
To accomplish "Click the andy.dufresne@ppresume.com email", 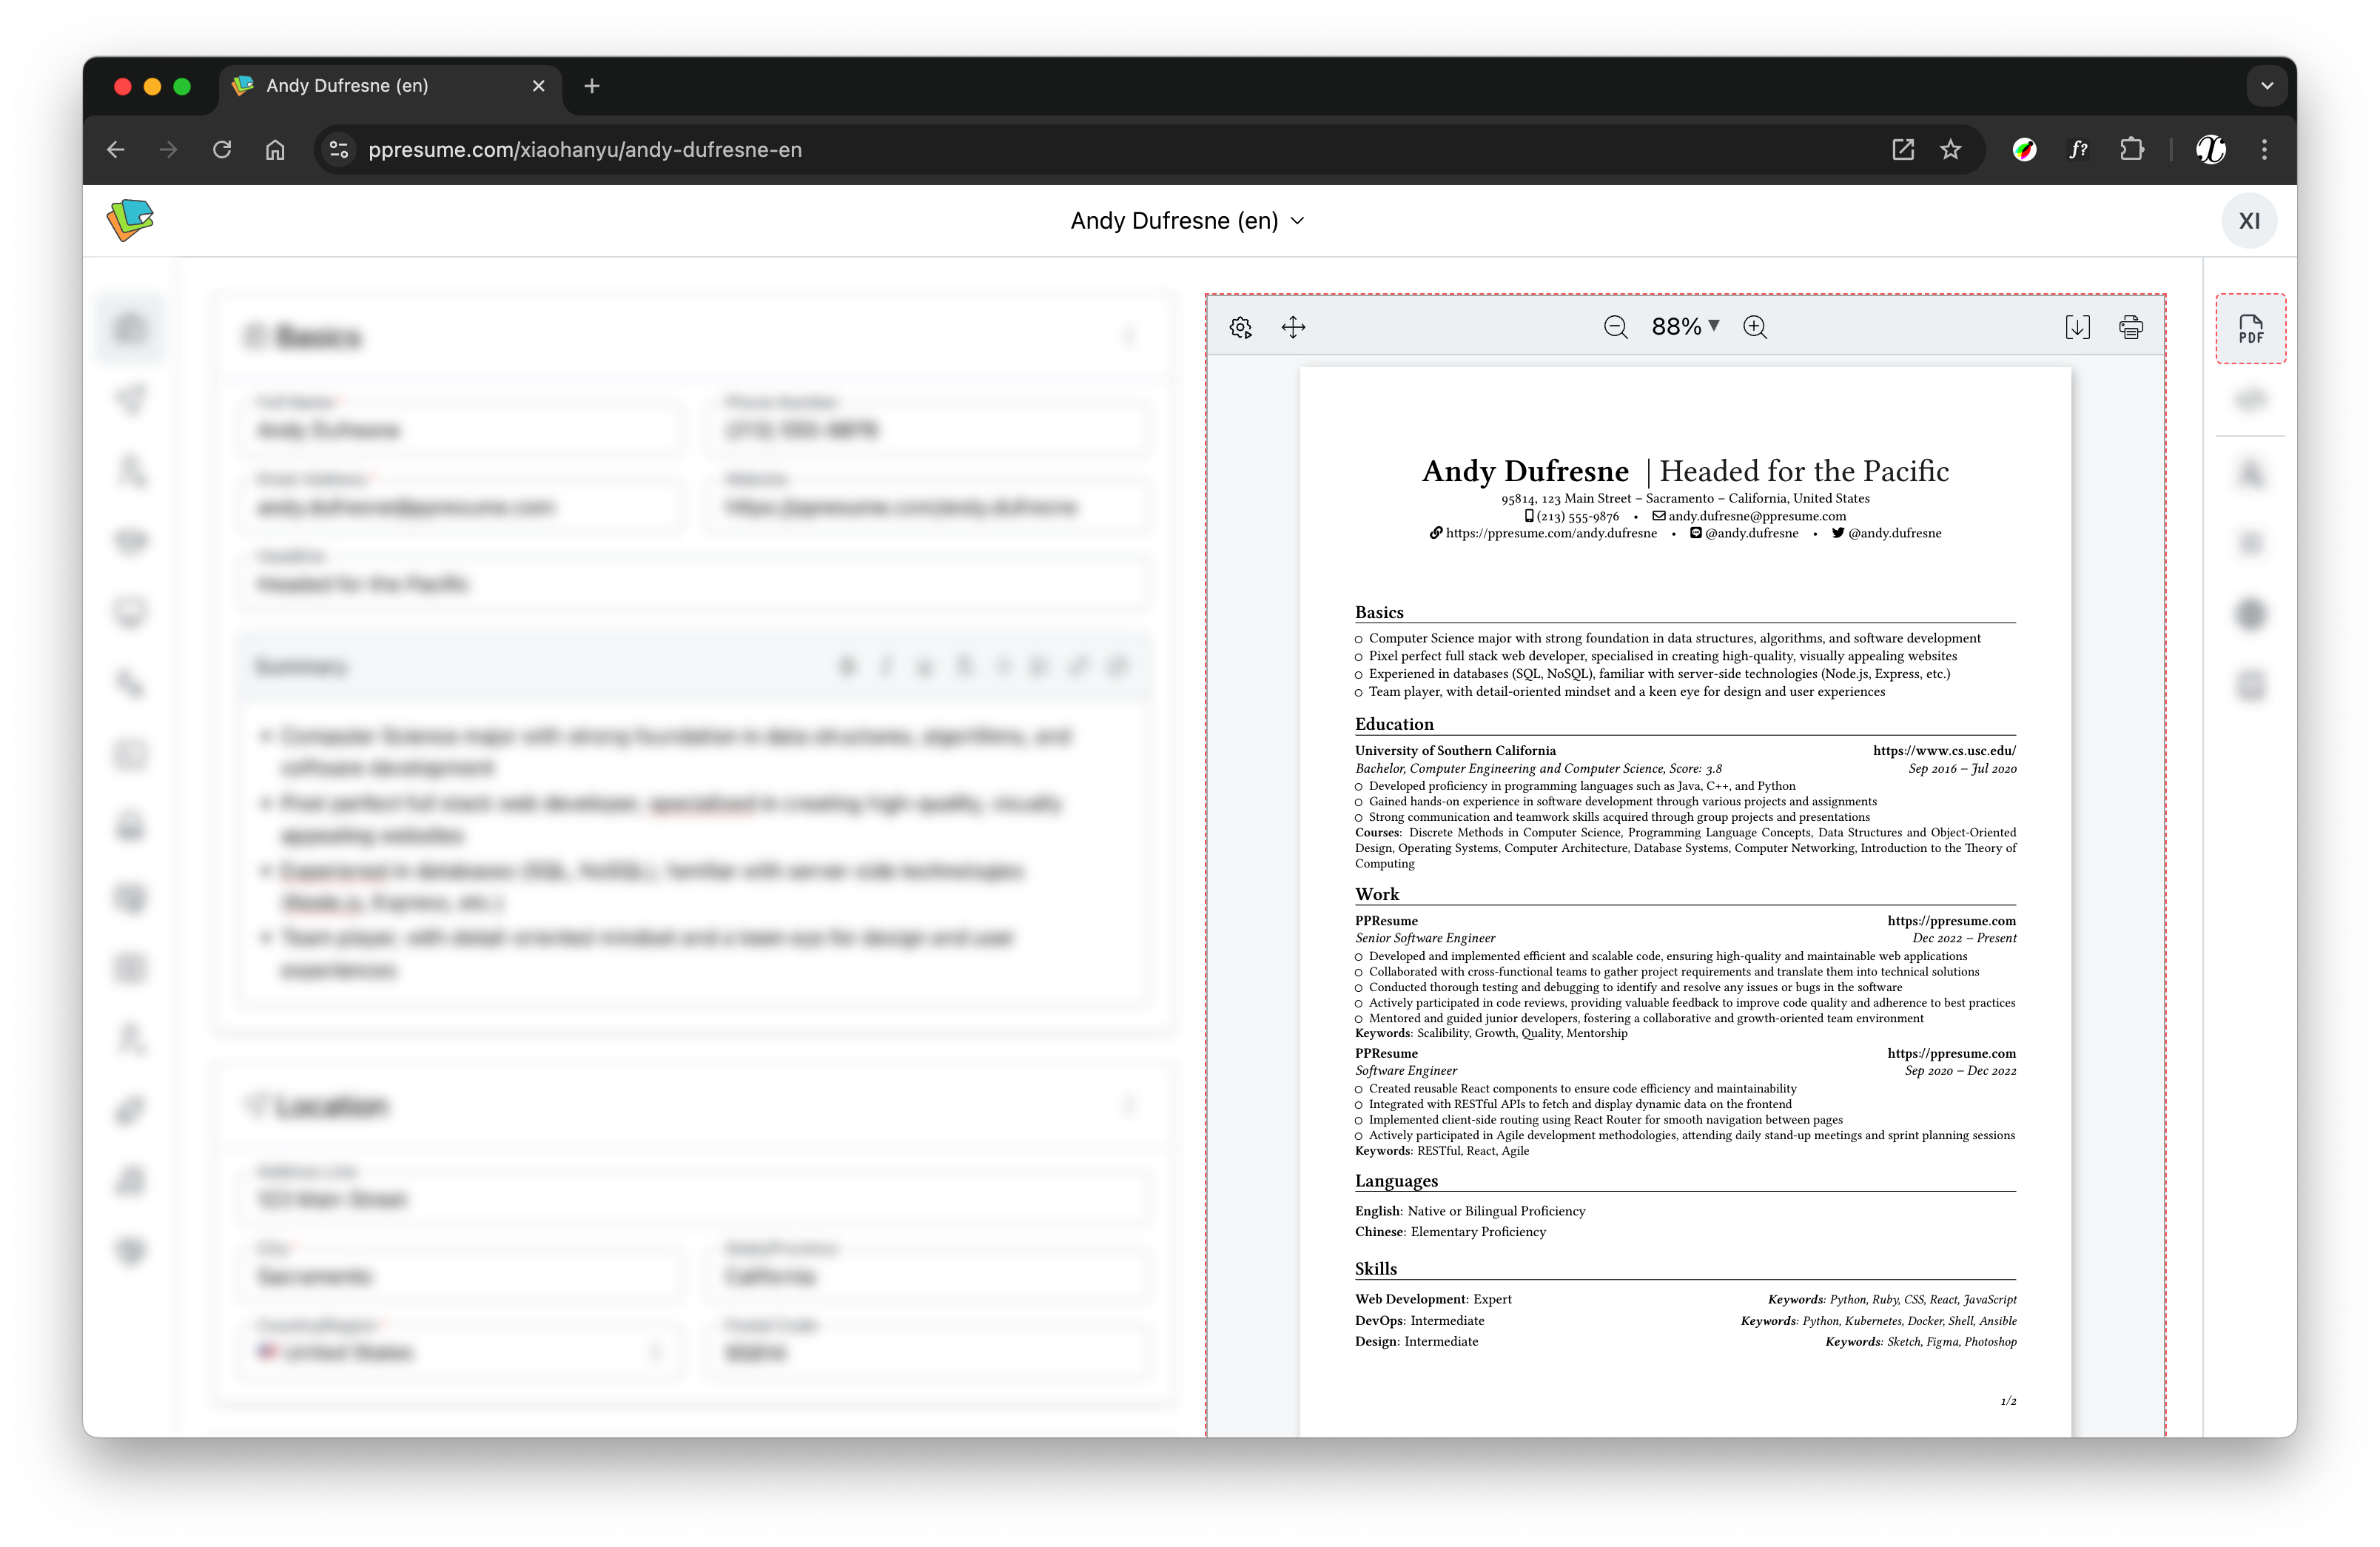I will pos(1756,516).
